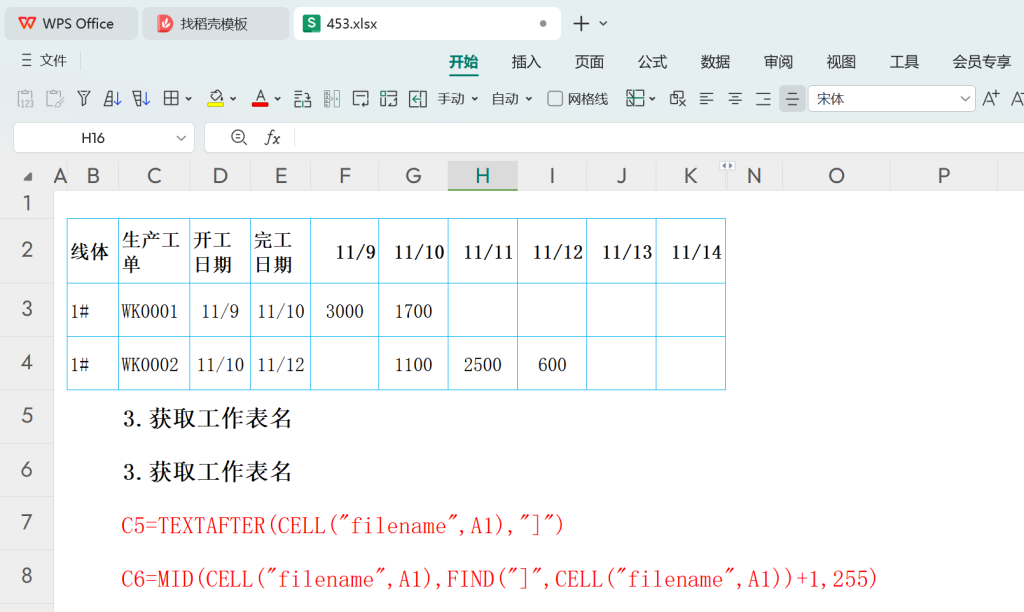Switch to the 会员专享 ribbon tab

click(x=982, y=62)
